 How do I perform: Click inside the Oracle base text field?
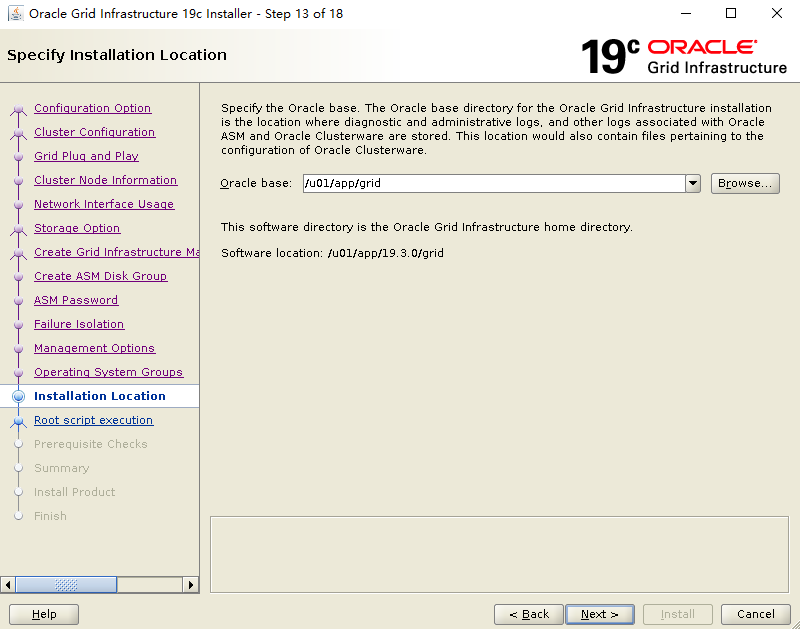pos(450,183)
